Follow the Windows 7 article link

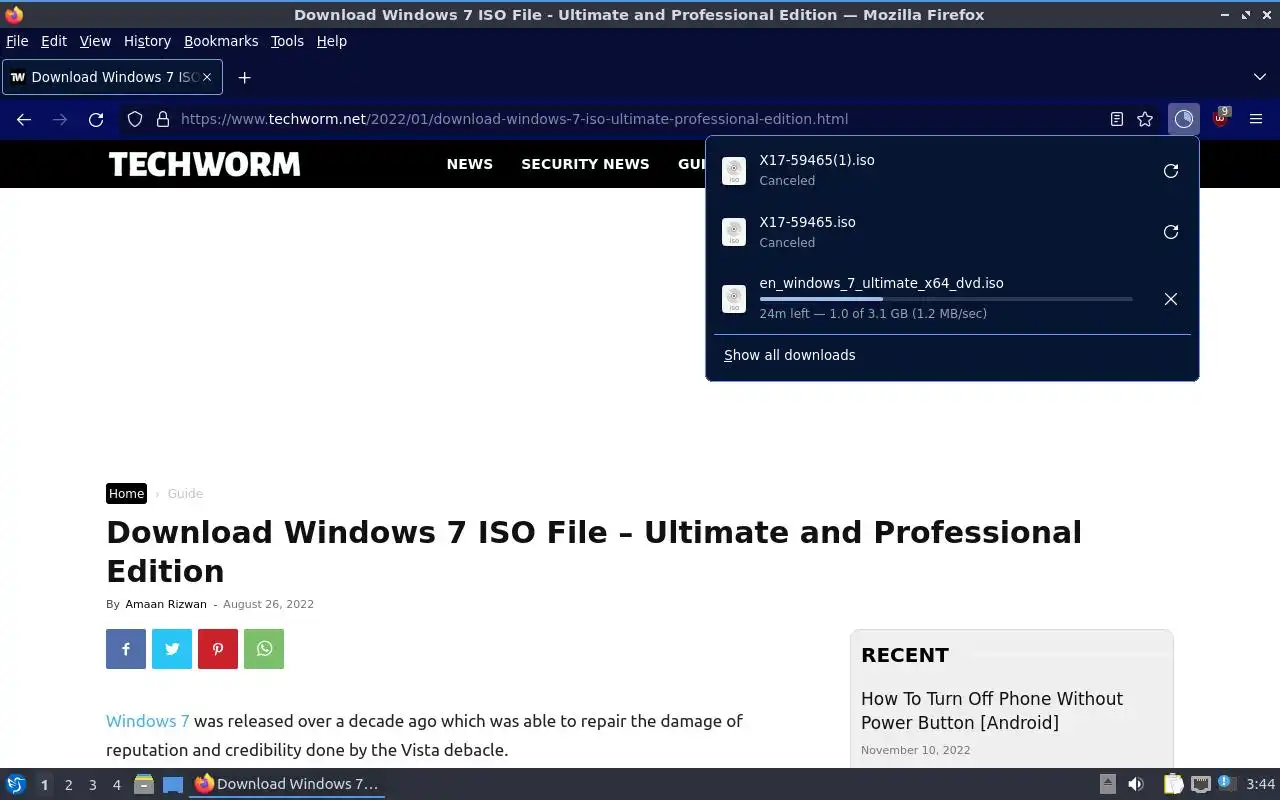click(148, 721)
